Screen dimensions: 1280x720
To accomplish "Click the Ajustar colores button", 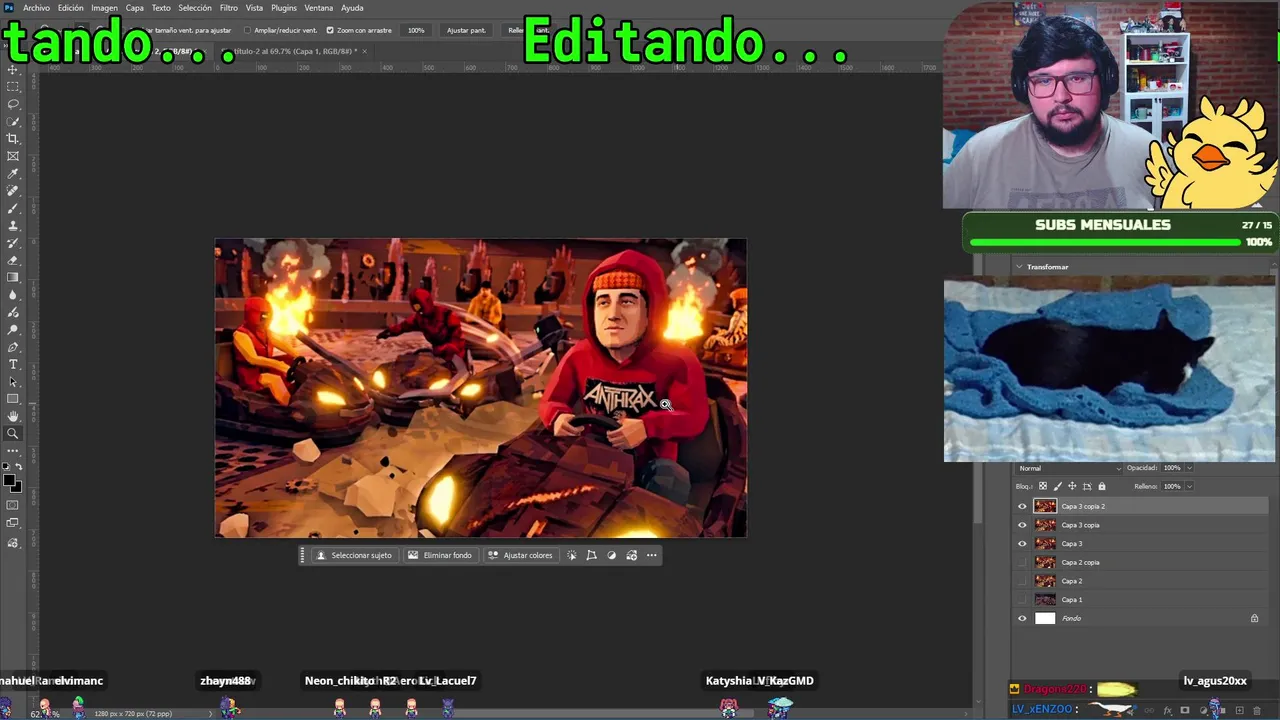I will (x=520, y=555).
